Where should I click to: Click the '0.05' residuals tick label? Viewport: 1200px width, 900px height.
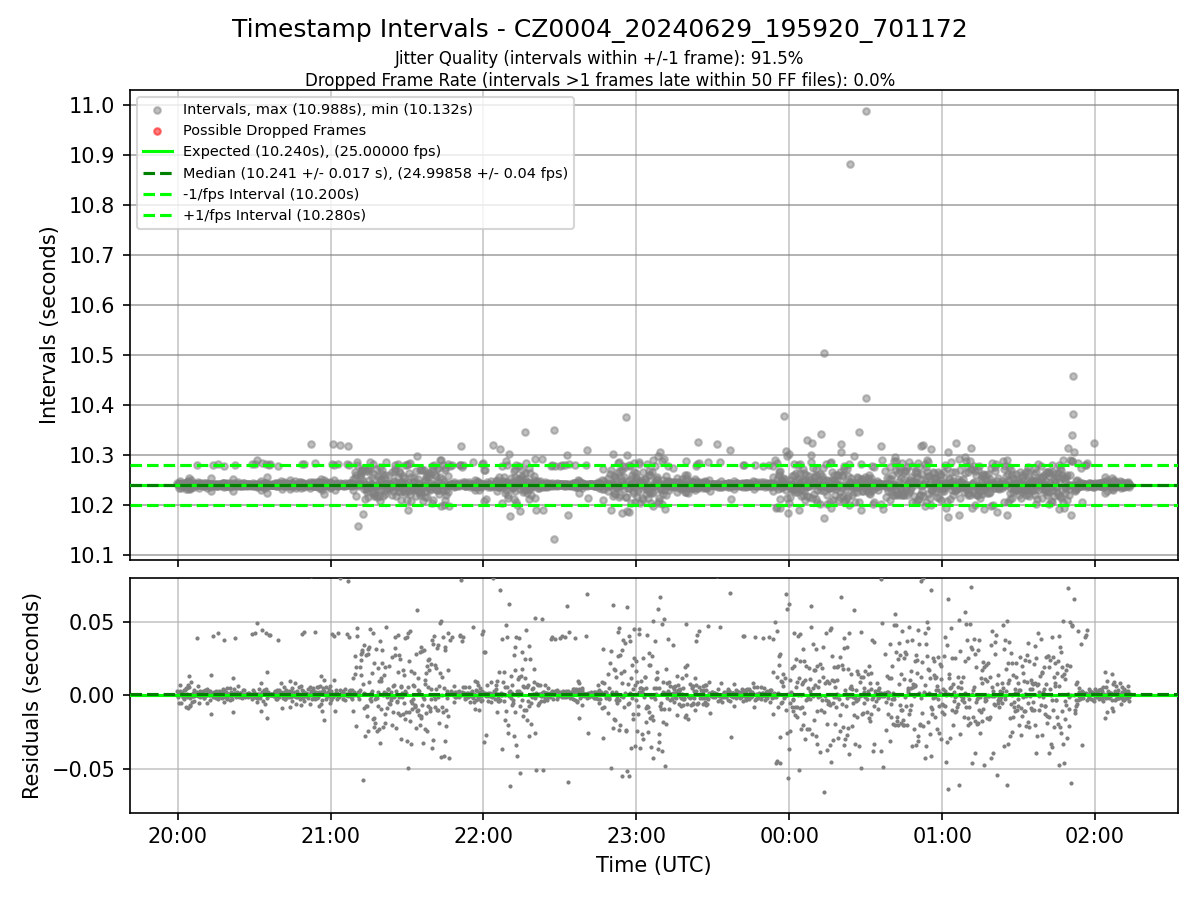(94, 622)
